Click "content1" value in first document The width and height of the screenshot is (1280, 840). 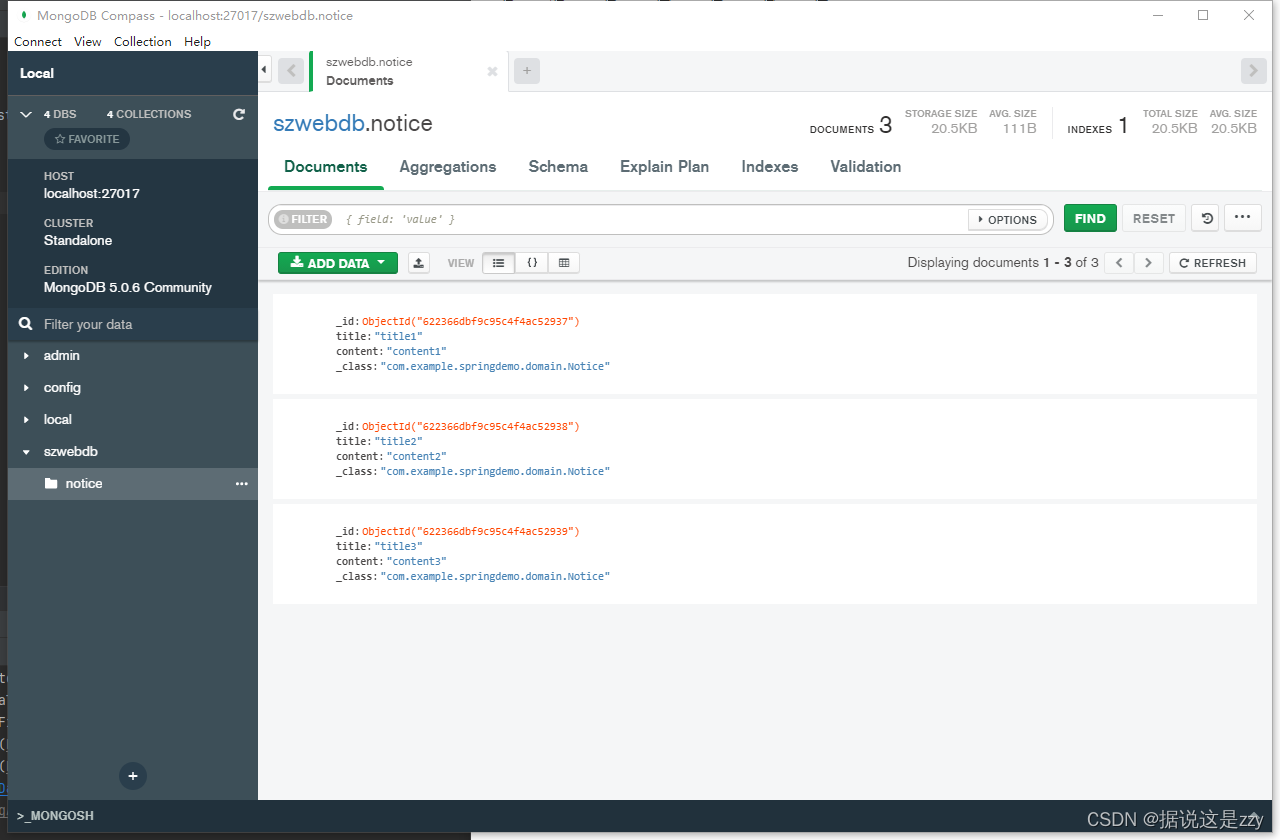pyautogui.click(x=416, y=352)
